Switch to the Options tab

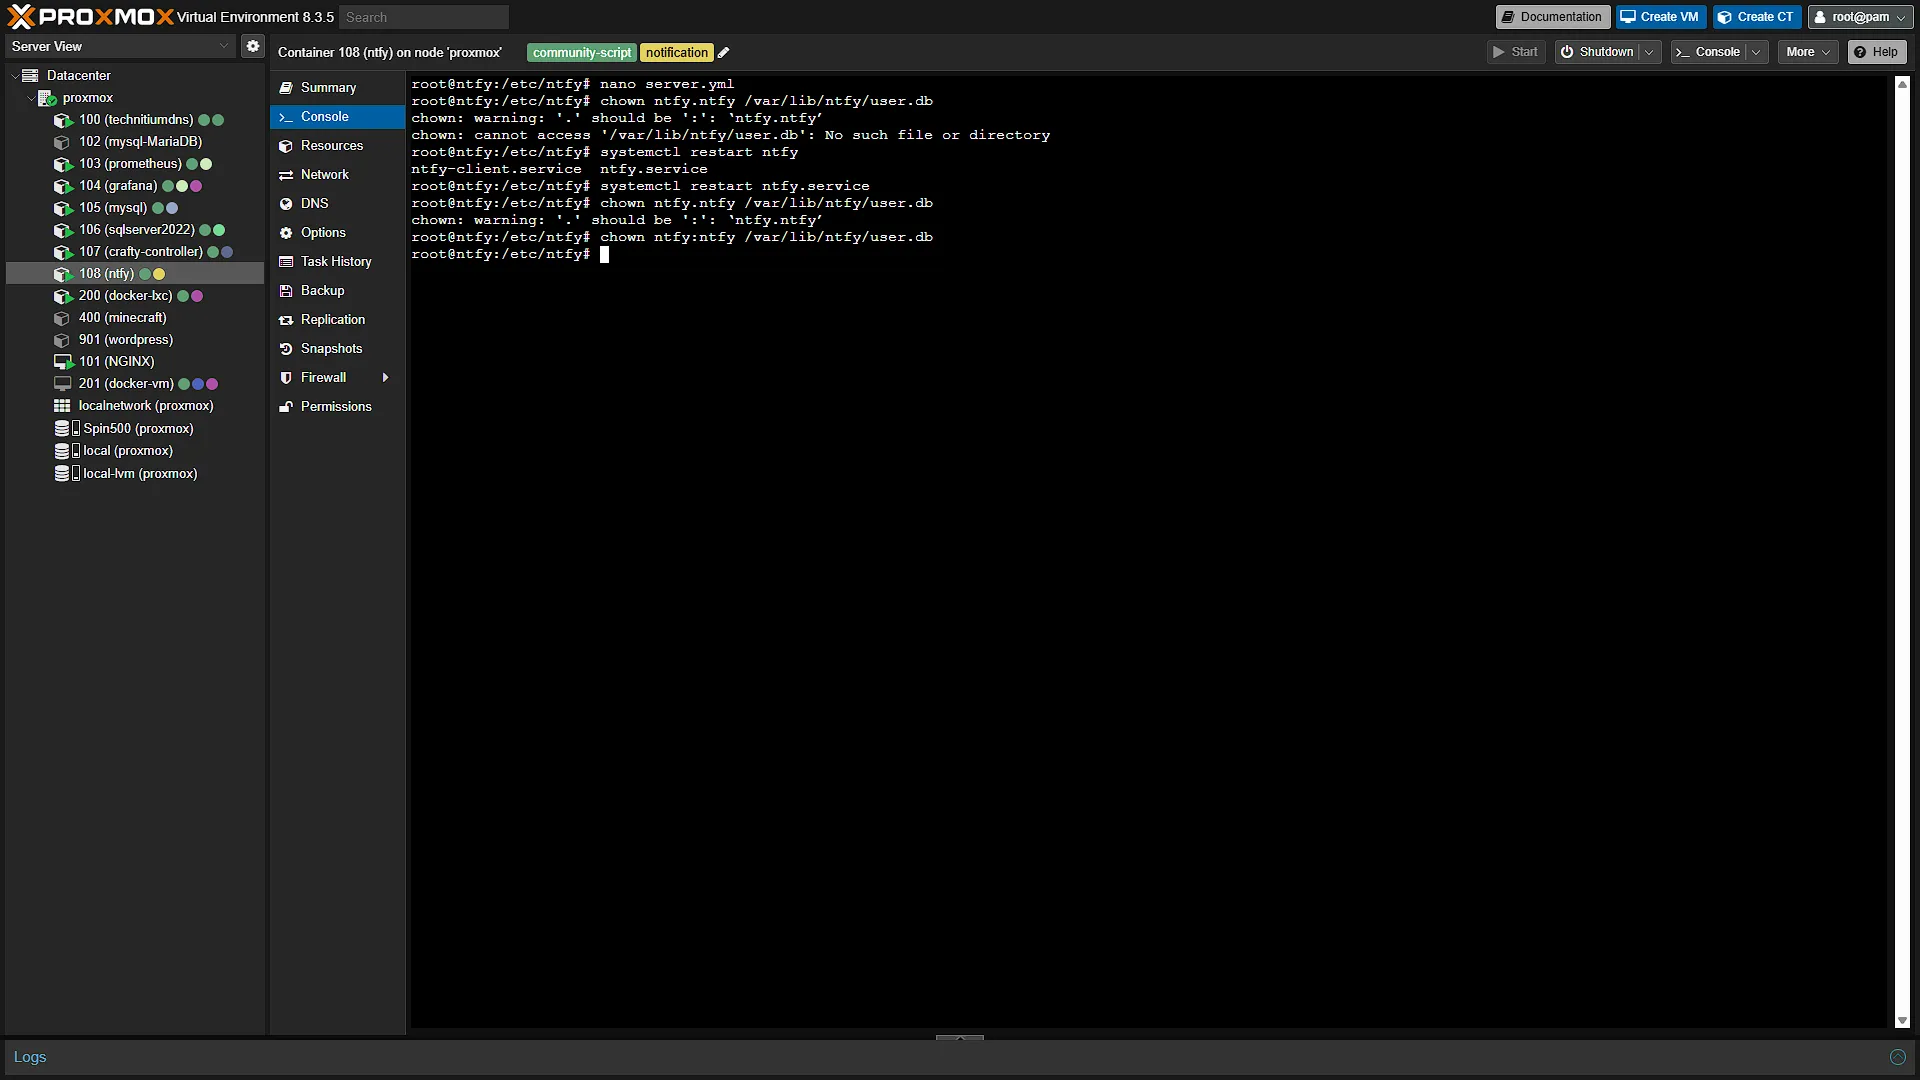click(337, 233)
